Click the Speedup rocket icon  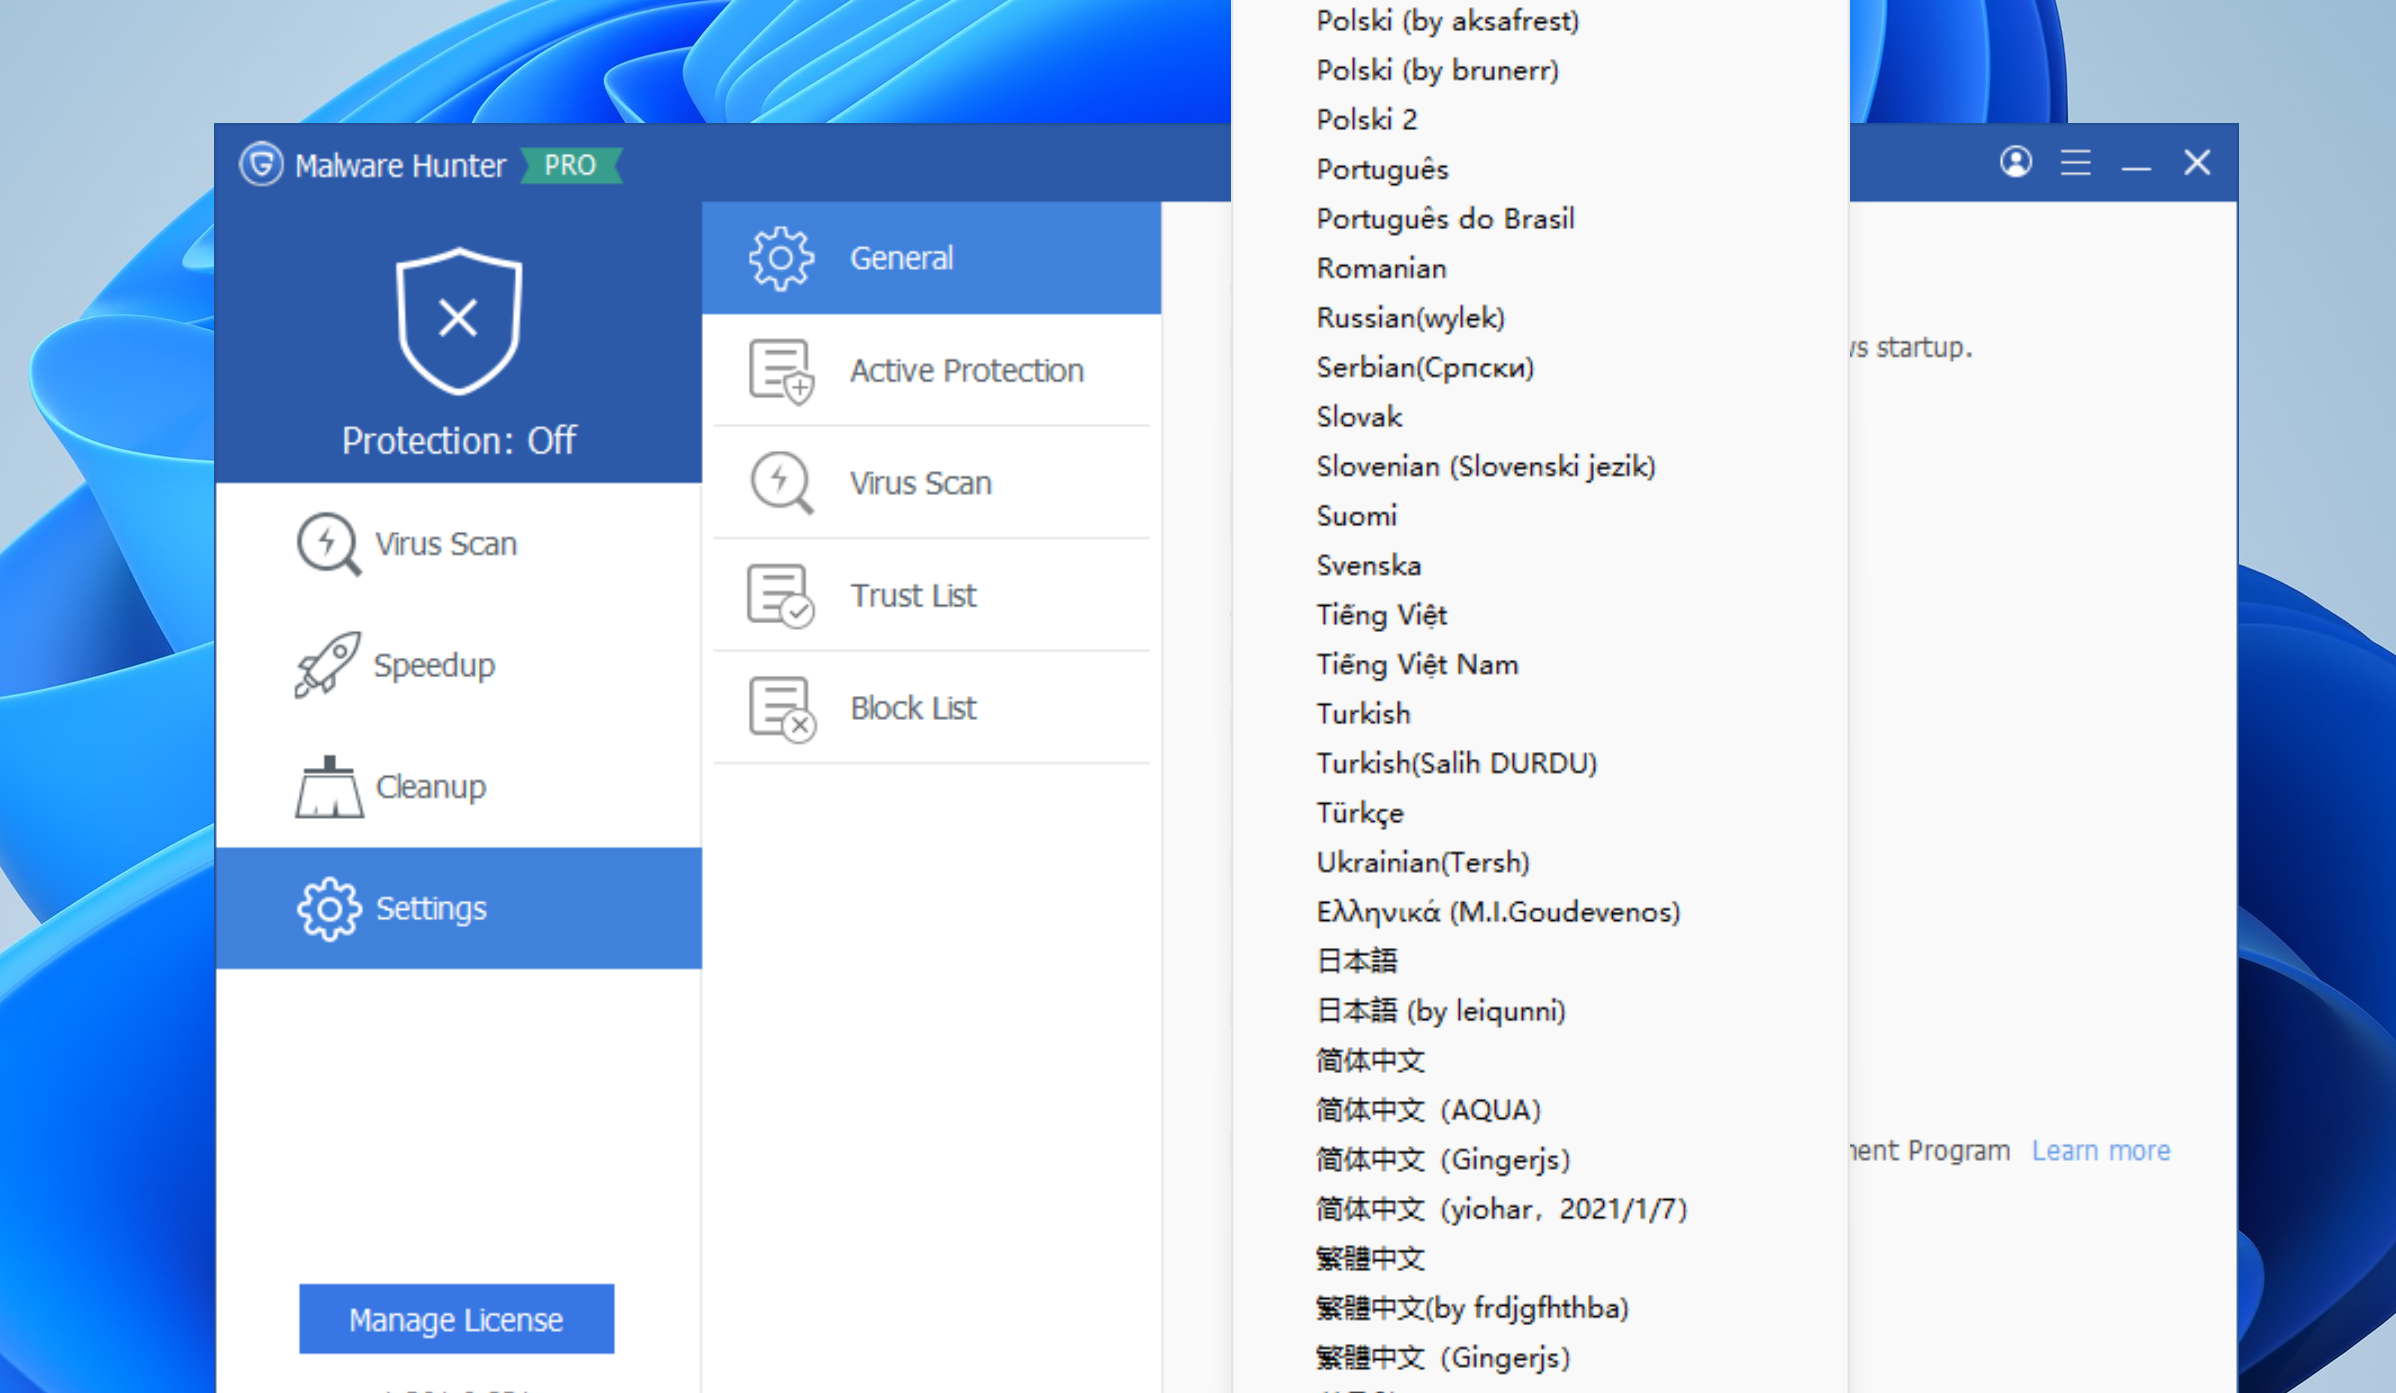tap(327, 665)
